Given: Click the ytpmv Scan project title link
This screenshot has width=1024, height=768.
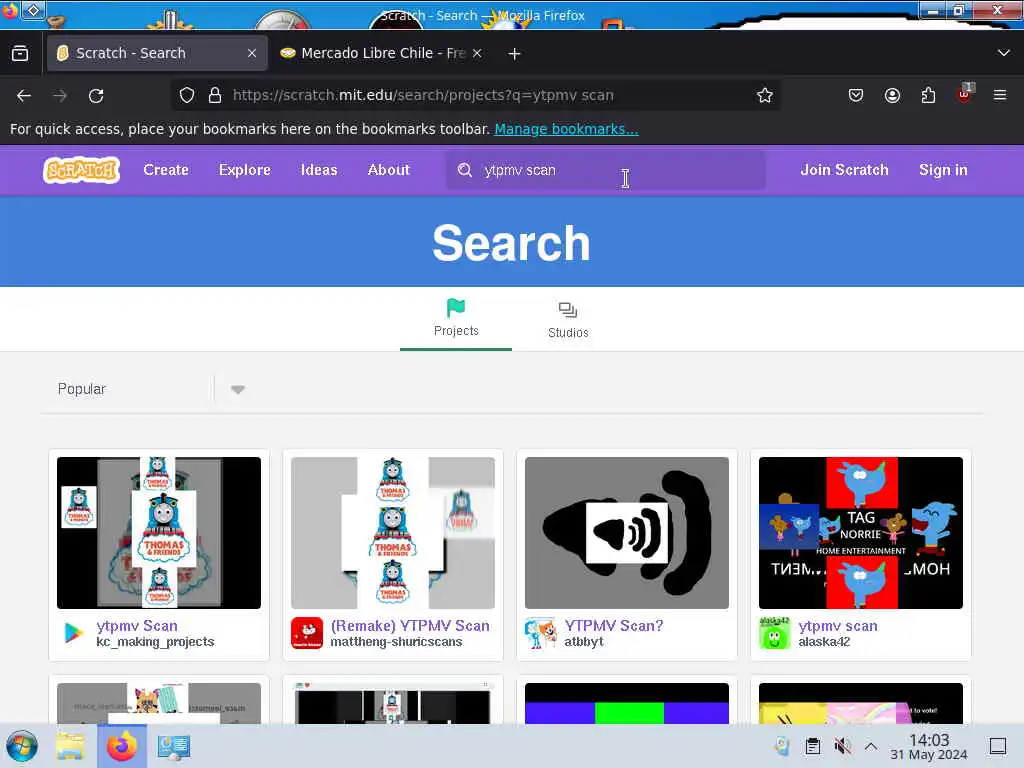Looking at the screenshot, I should (136, 626).
